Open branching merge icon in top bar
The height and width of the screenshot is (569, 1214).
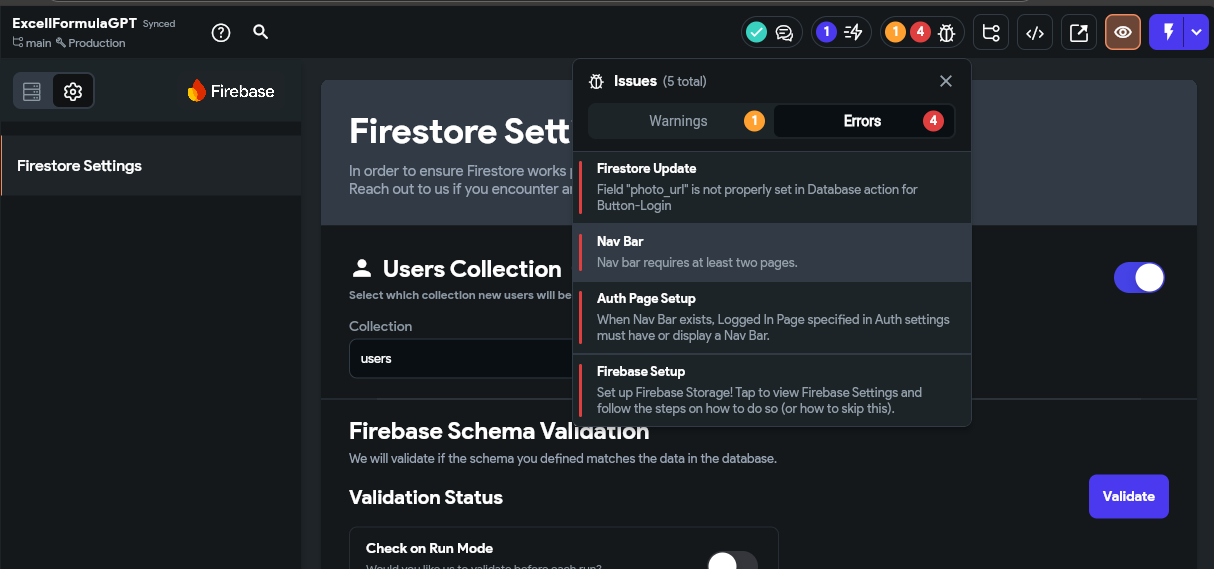coord(991,33)
